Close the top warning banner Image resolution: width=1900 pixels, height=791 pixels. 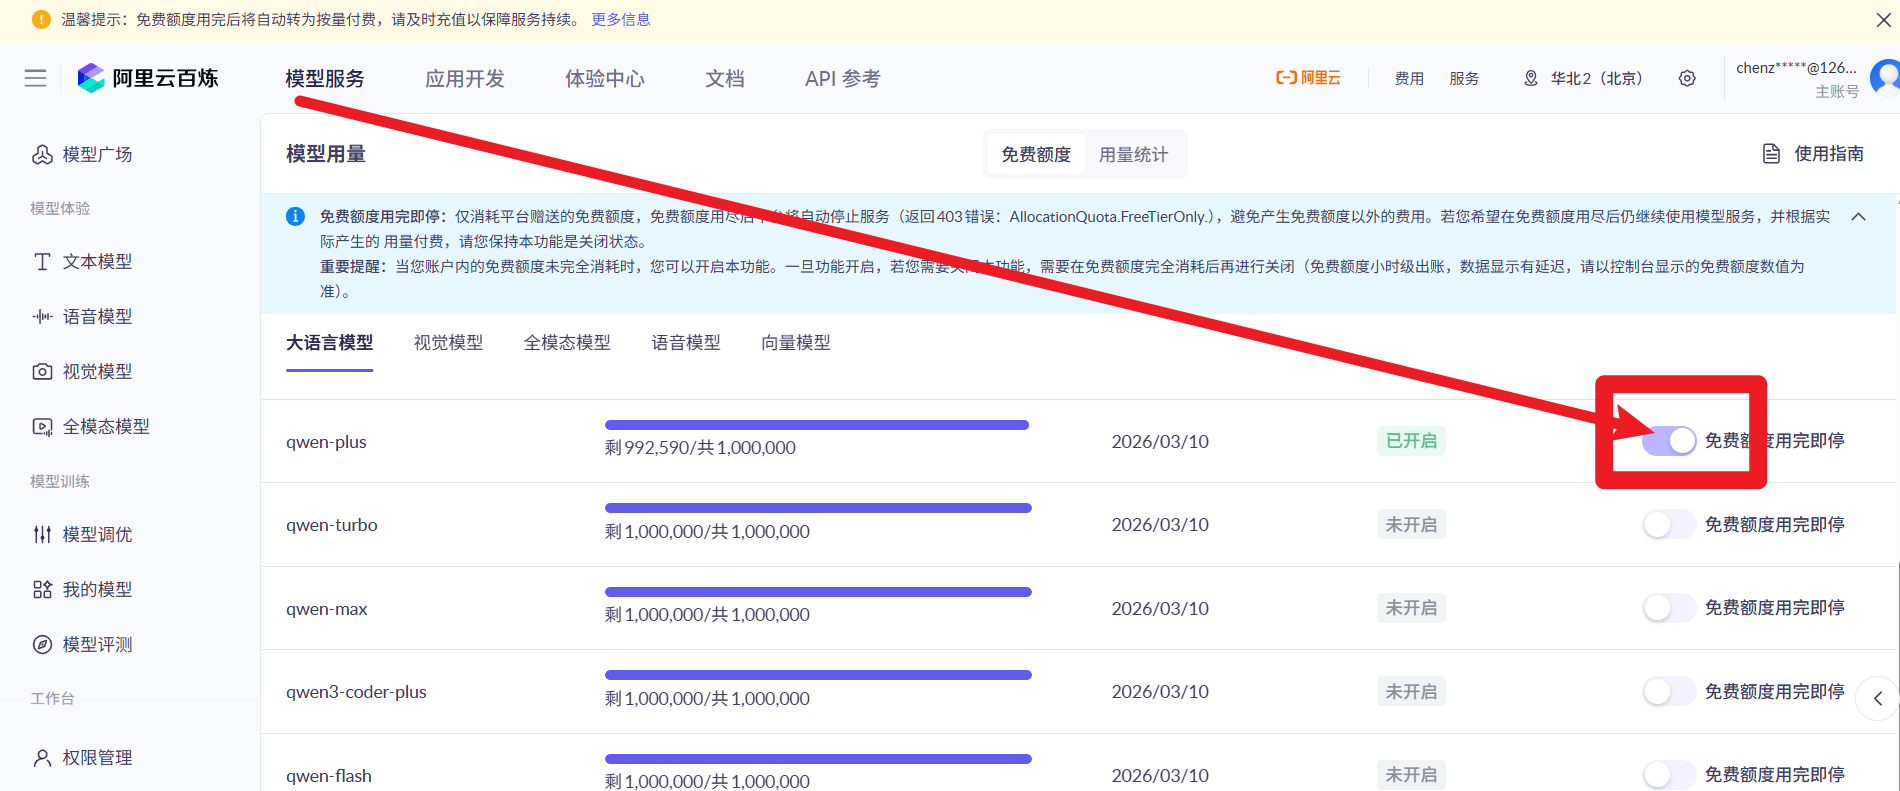tap(1883, 19)
